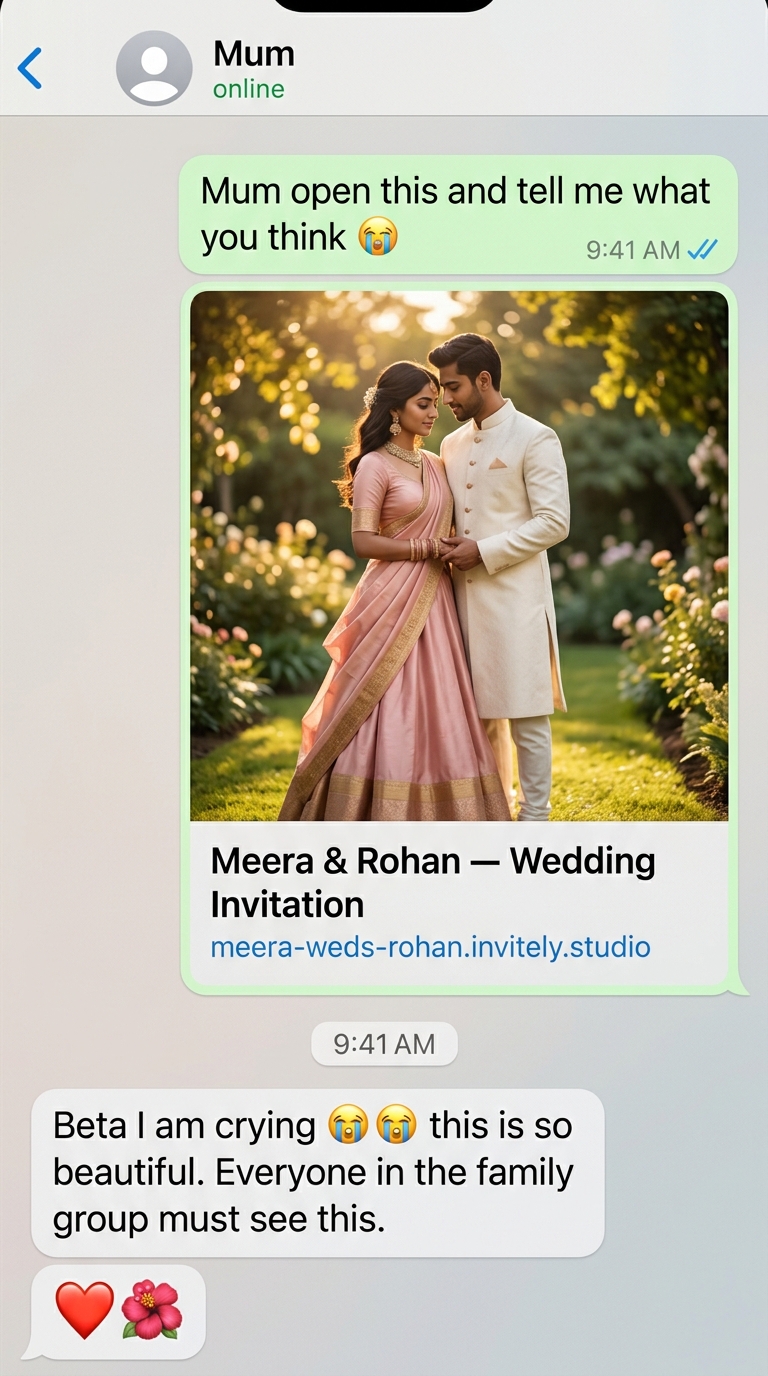Tap the first crying emoji in Mum's reply
768x1376 pixels.
click(347, 1126)
